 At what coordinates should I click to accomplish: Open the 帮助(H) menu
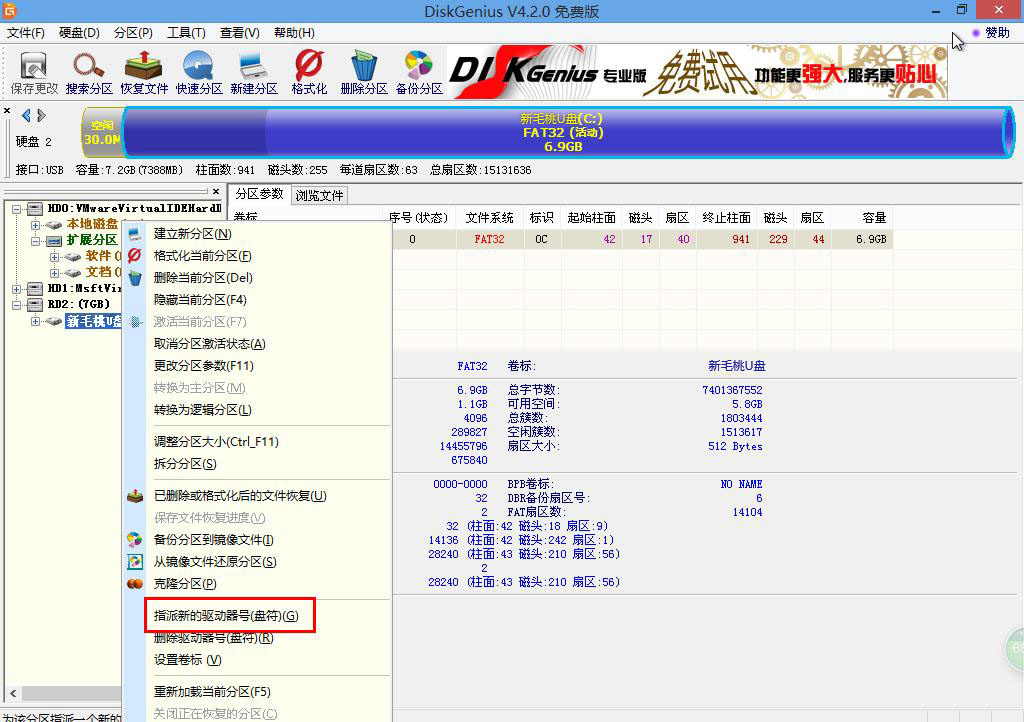pos(294,33)
